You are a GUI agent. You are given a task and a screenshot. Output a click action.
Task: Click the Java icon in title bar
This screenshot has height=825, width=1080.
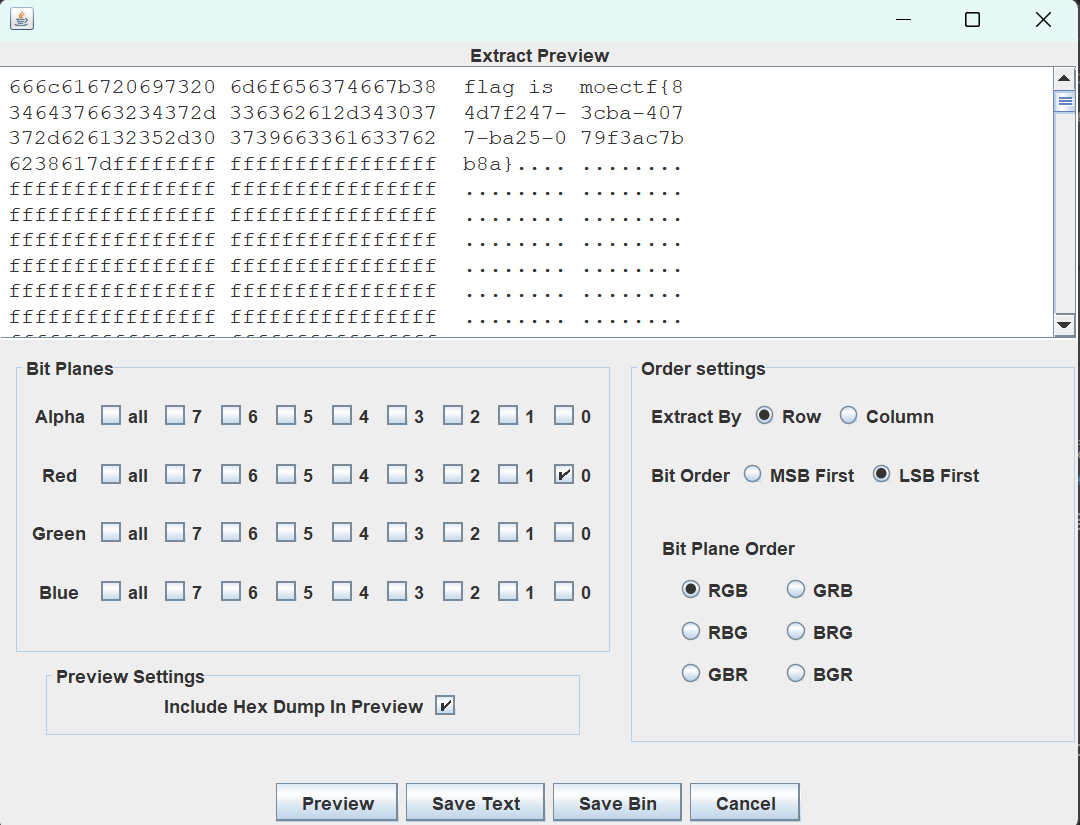(22, 19)
